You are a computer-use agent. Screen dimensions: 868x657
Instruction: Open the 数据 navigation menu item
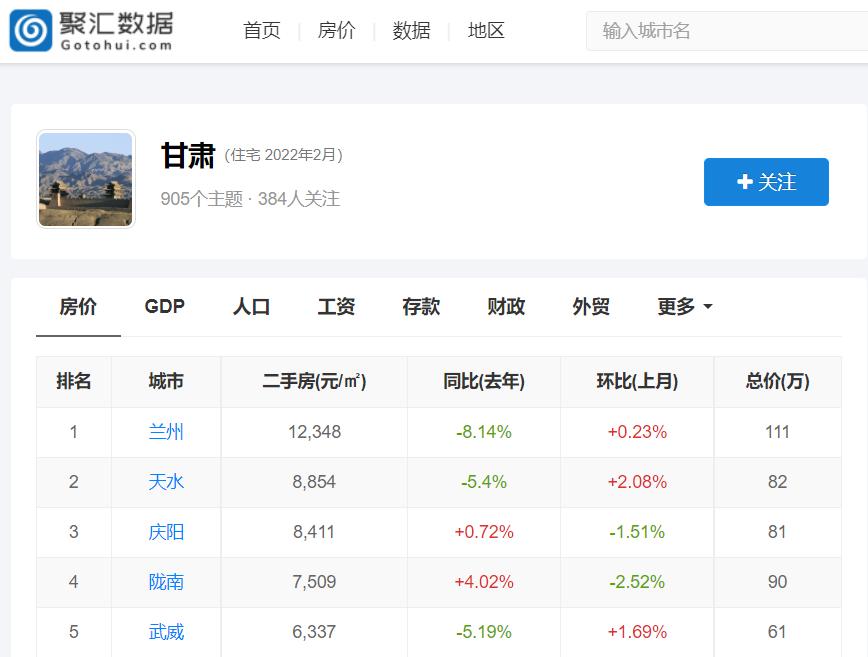(x=410, y=31)
